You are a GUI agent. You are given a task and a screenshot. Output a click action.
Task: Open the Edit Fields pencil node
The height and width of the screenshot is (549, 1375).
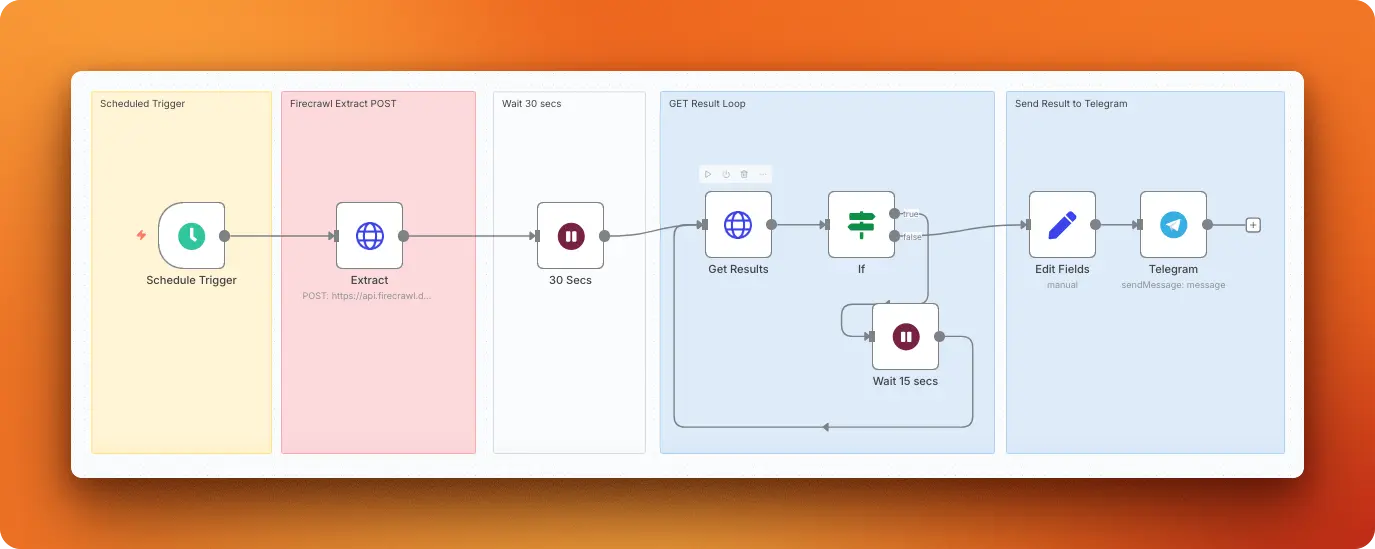point(1062,225)
